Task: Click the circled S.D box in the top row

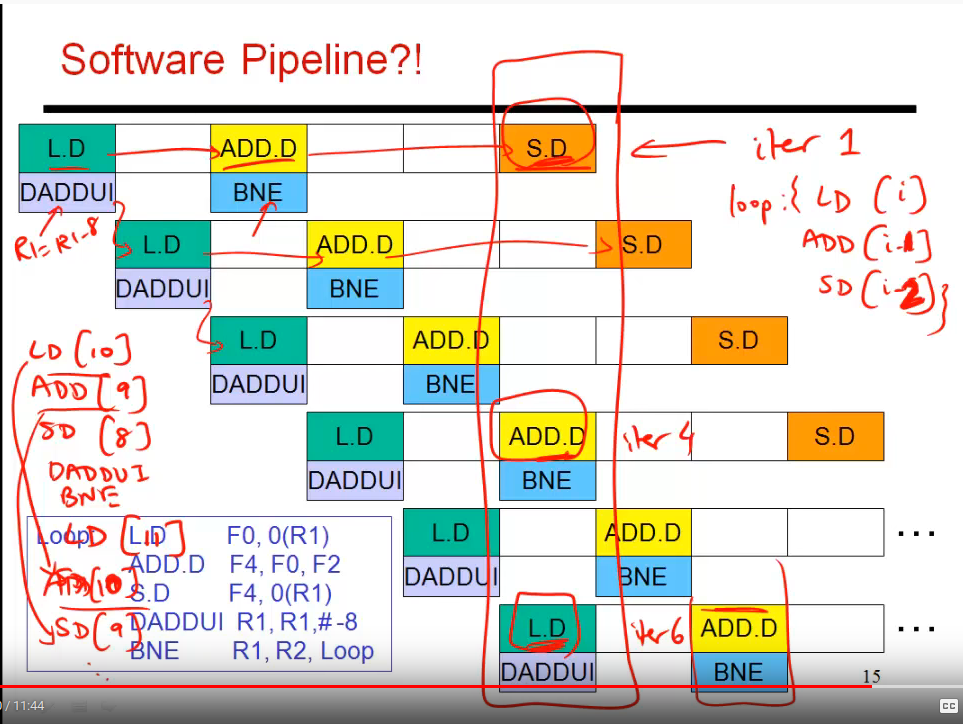Action: (x=546, y=148)
